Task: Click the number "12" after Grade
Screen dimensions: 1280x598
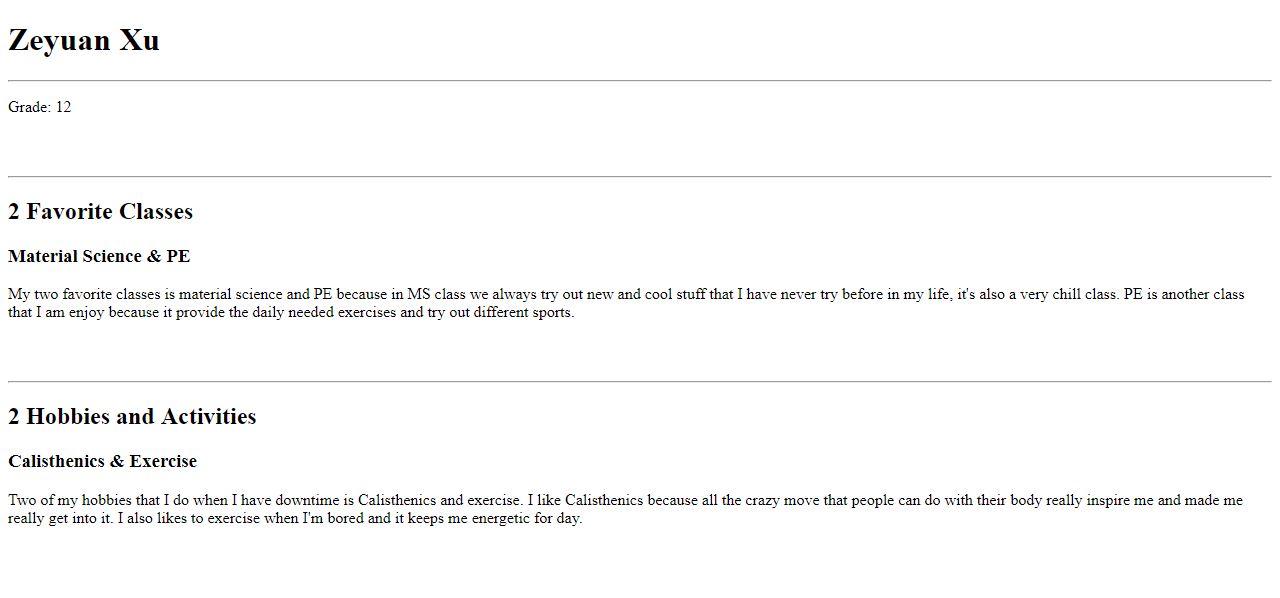Action: click(63, 107)
